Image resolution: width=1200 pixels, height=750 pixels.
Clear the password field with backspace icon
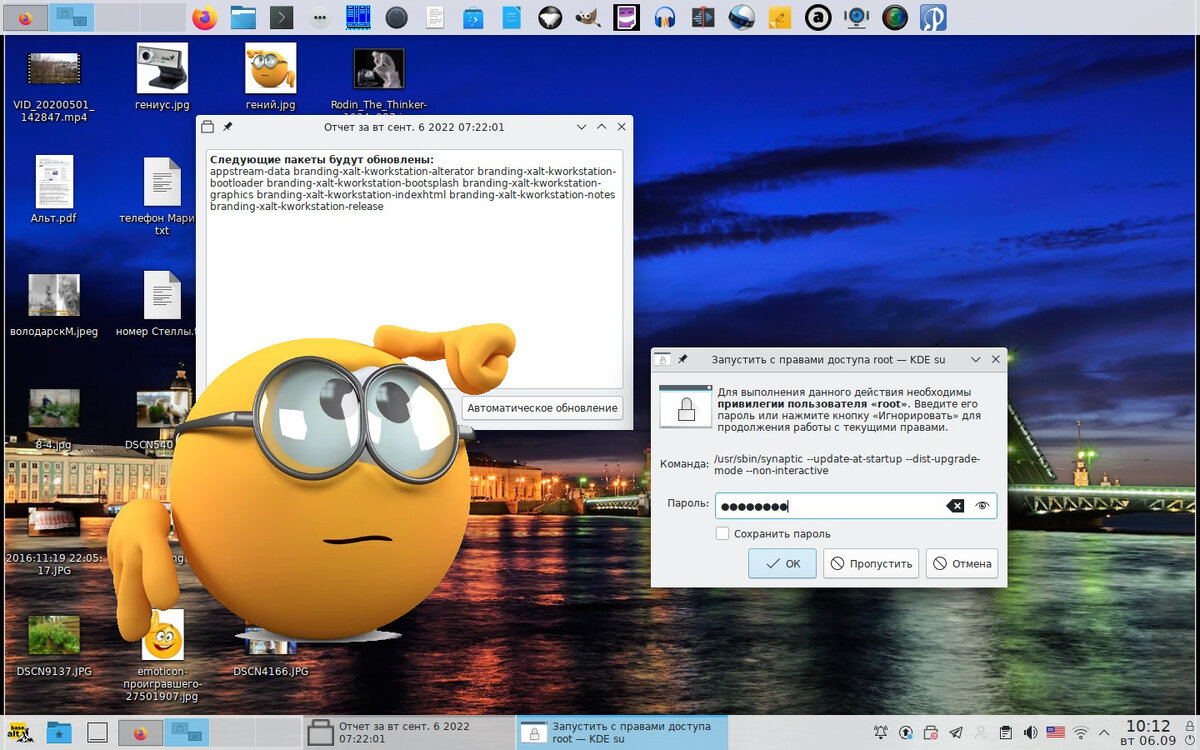[x=955, y=506]
